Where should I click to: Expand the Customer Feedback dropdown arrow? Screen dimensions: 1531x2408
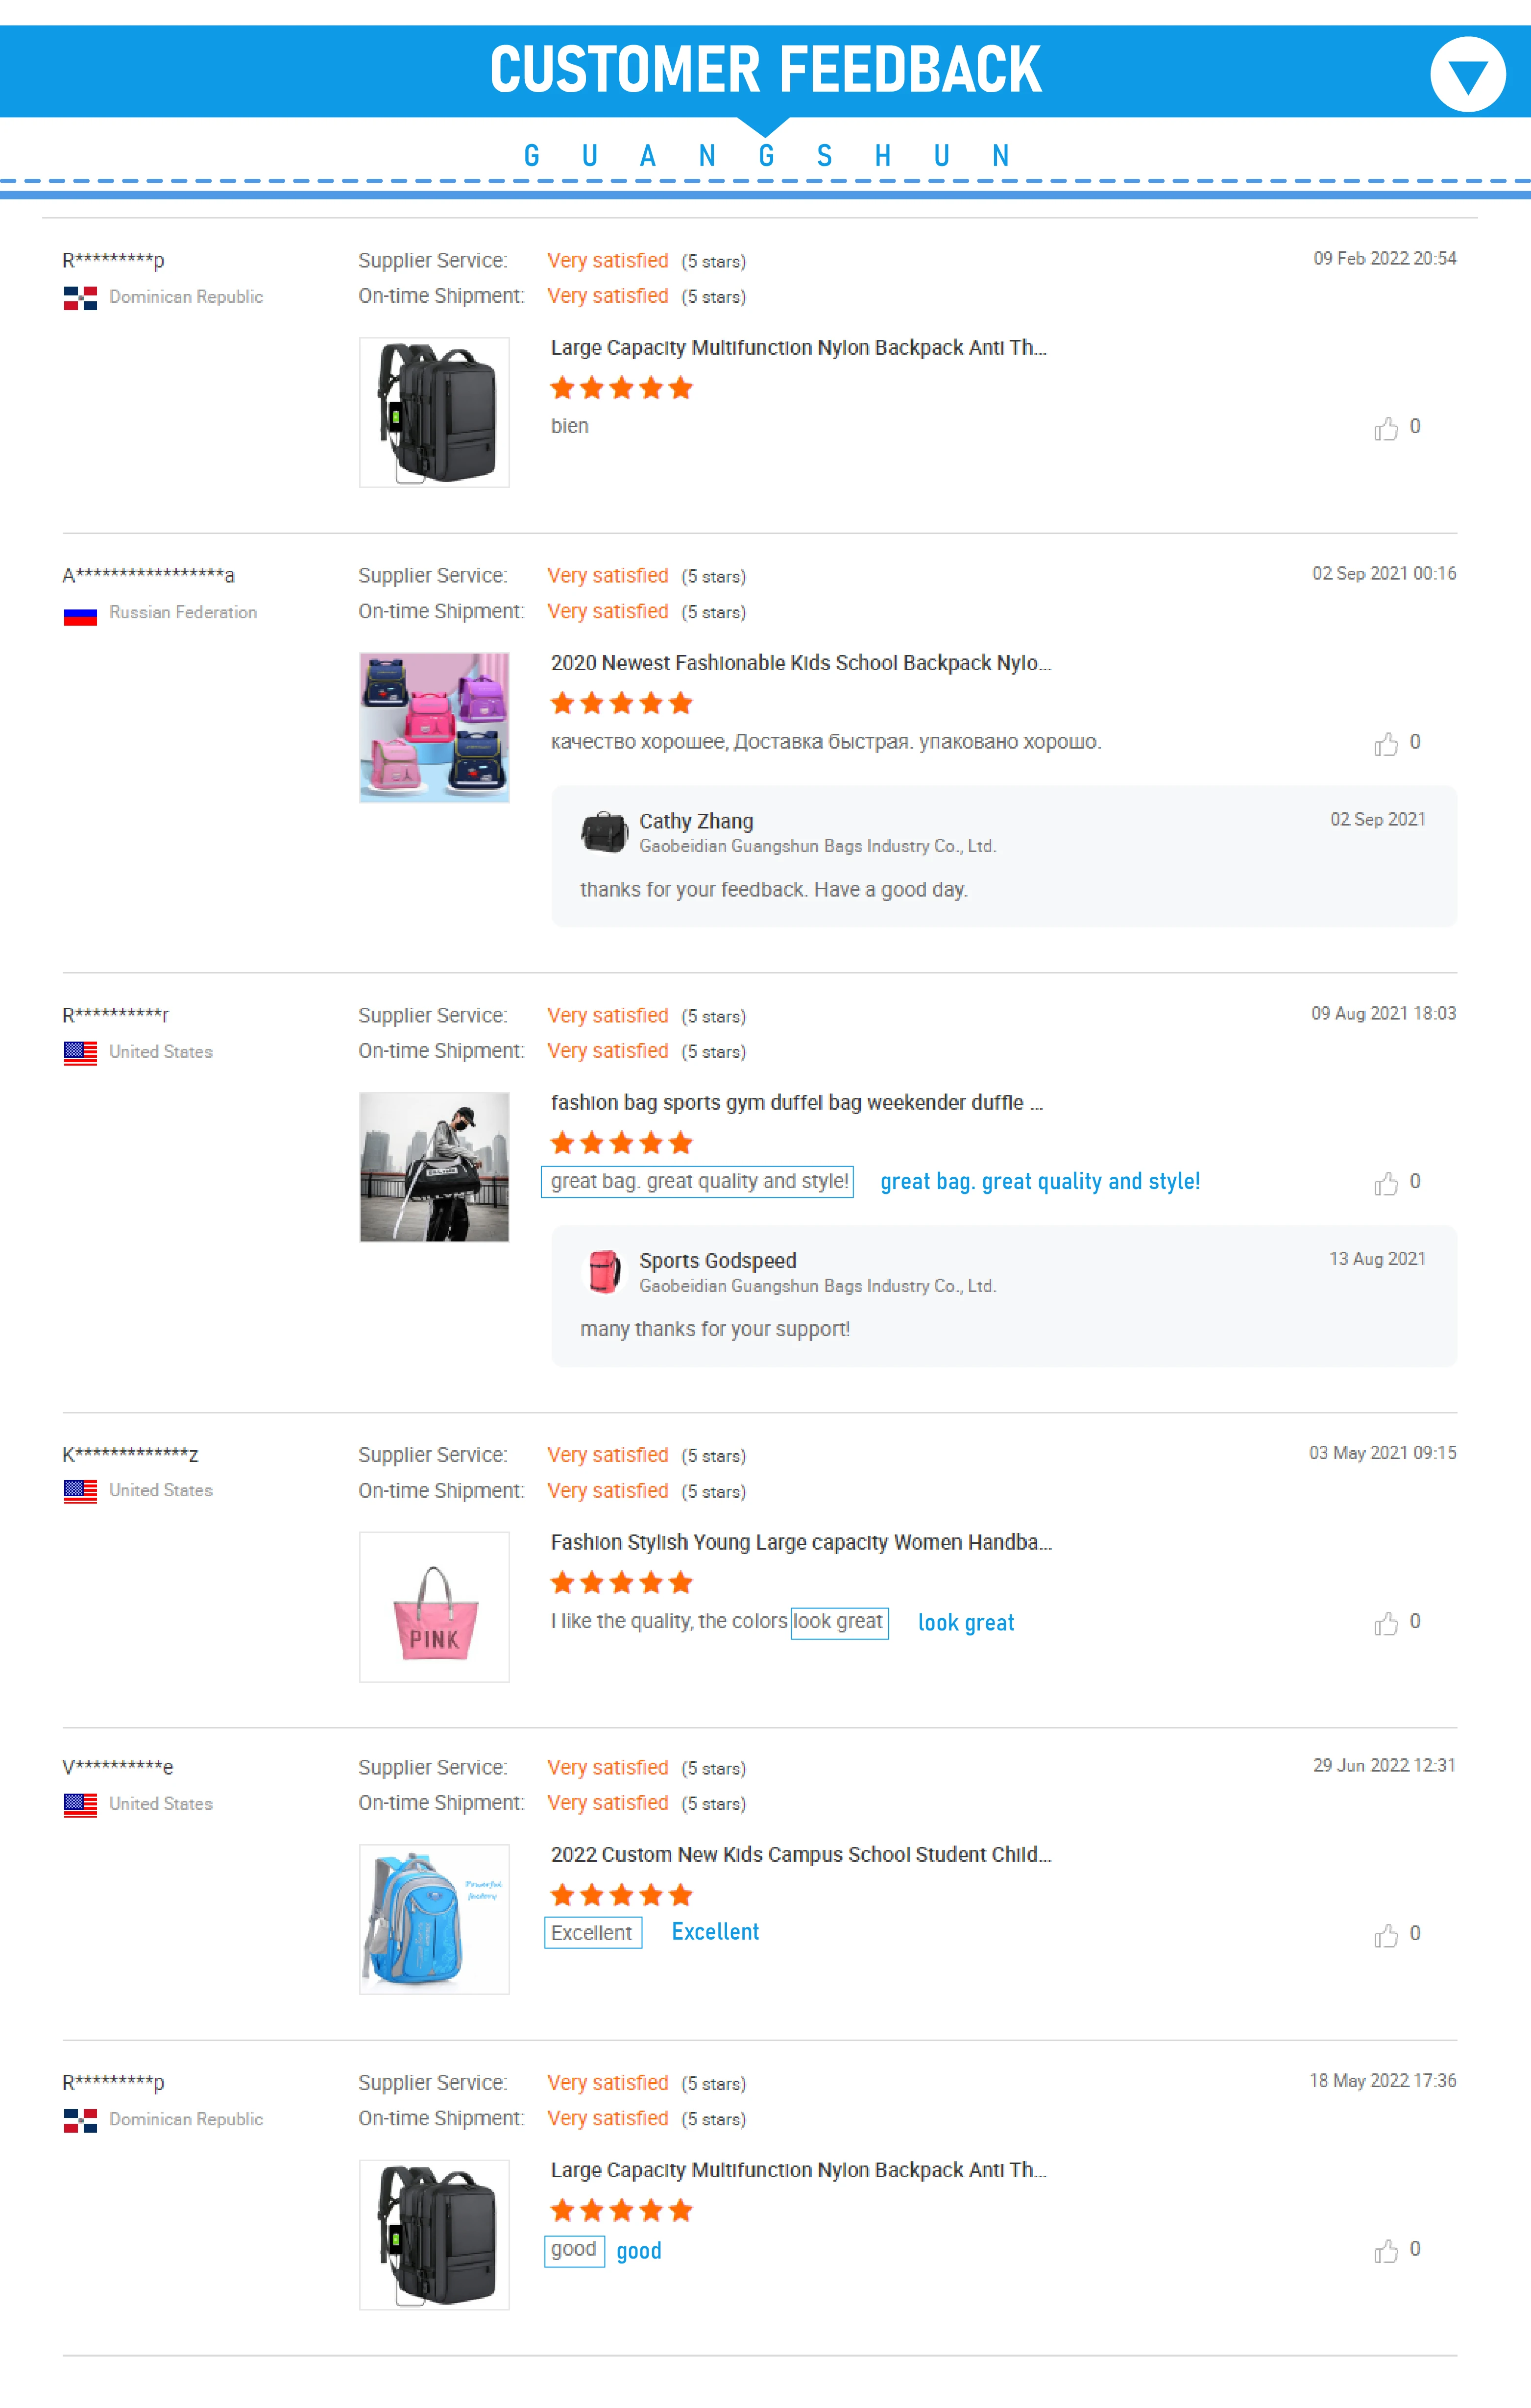pyautogui.click(x=1466, y=75)
